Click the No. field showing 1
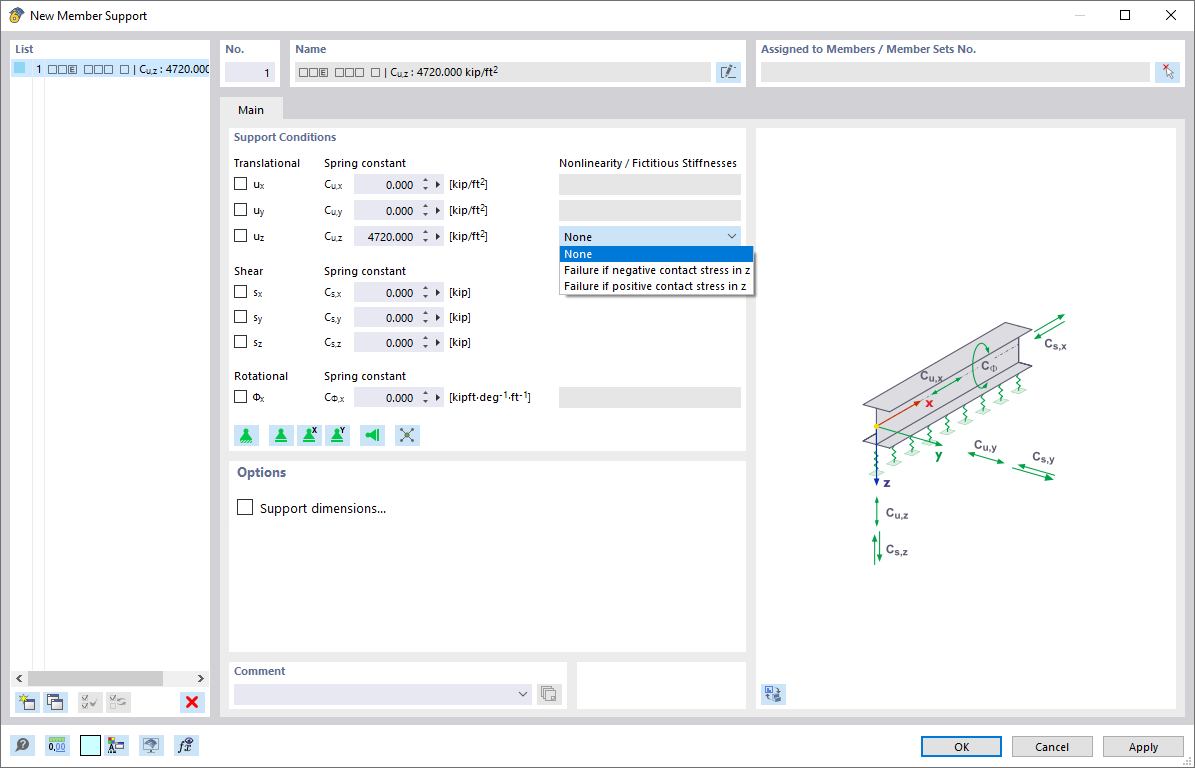 click(x=250, y=72)
